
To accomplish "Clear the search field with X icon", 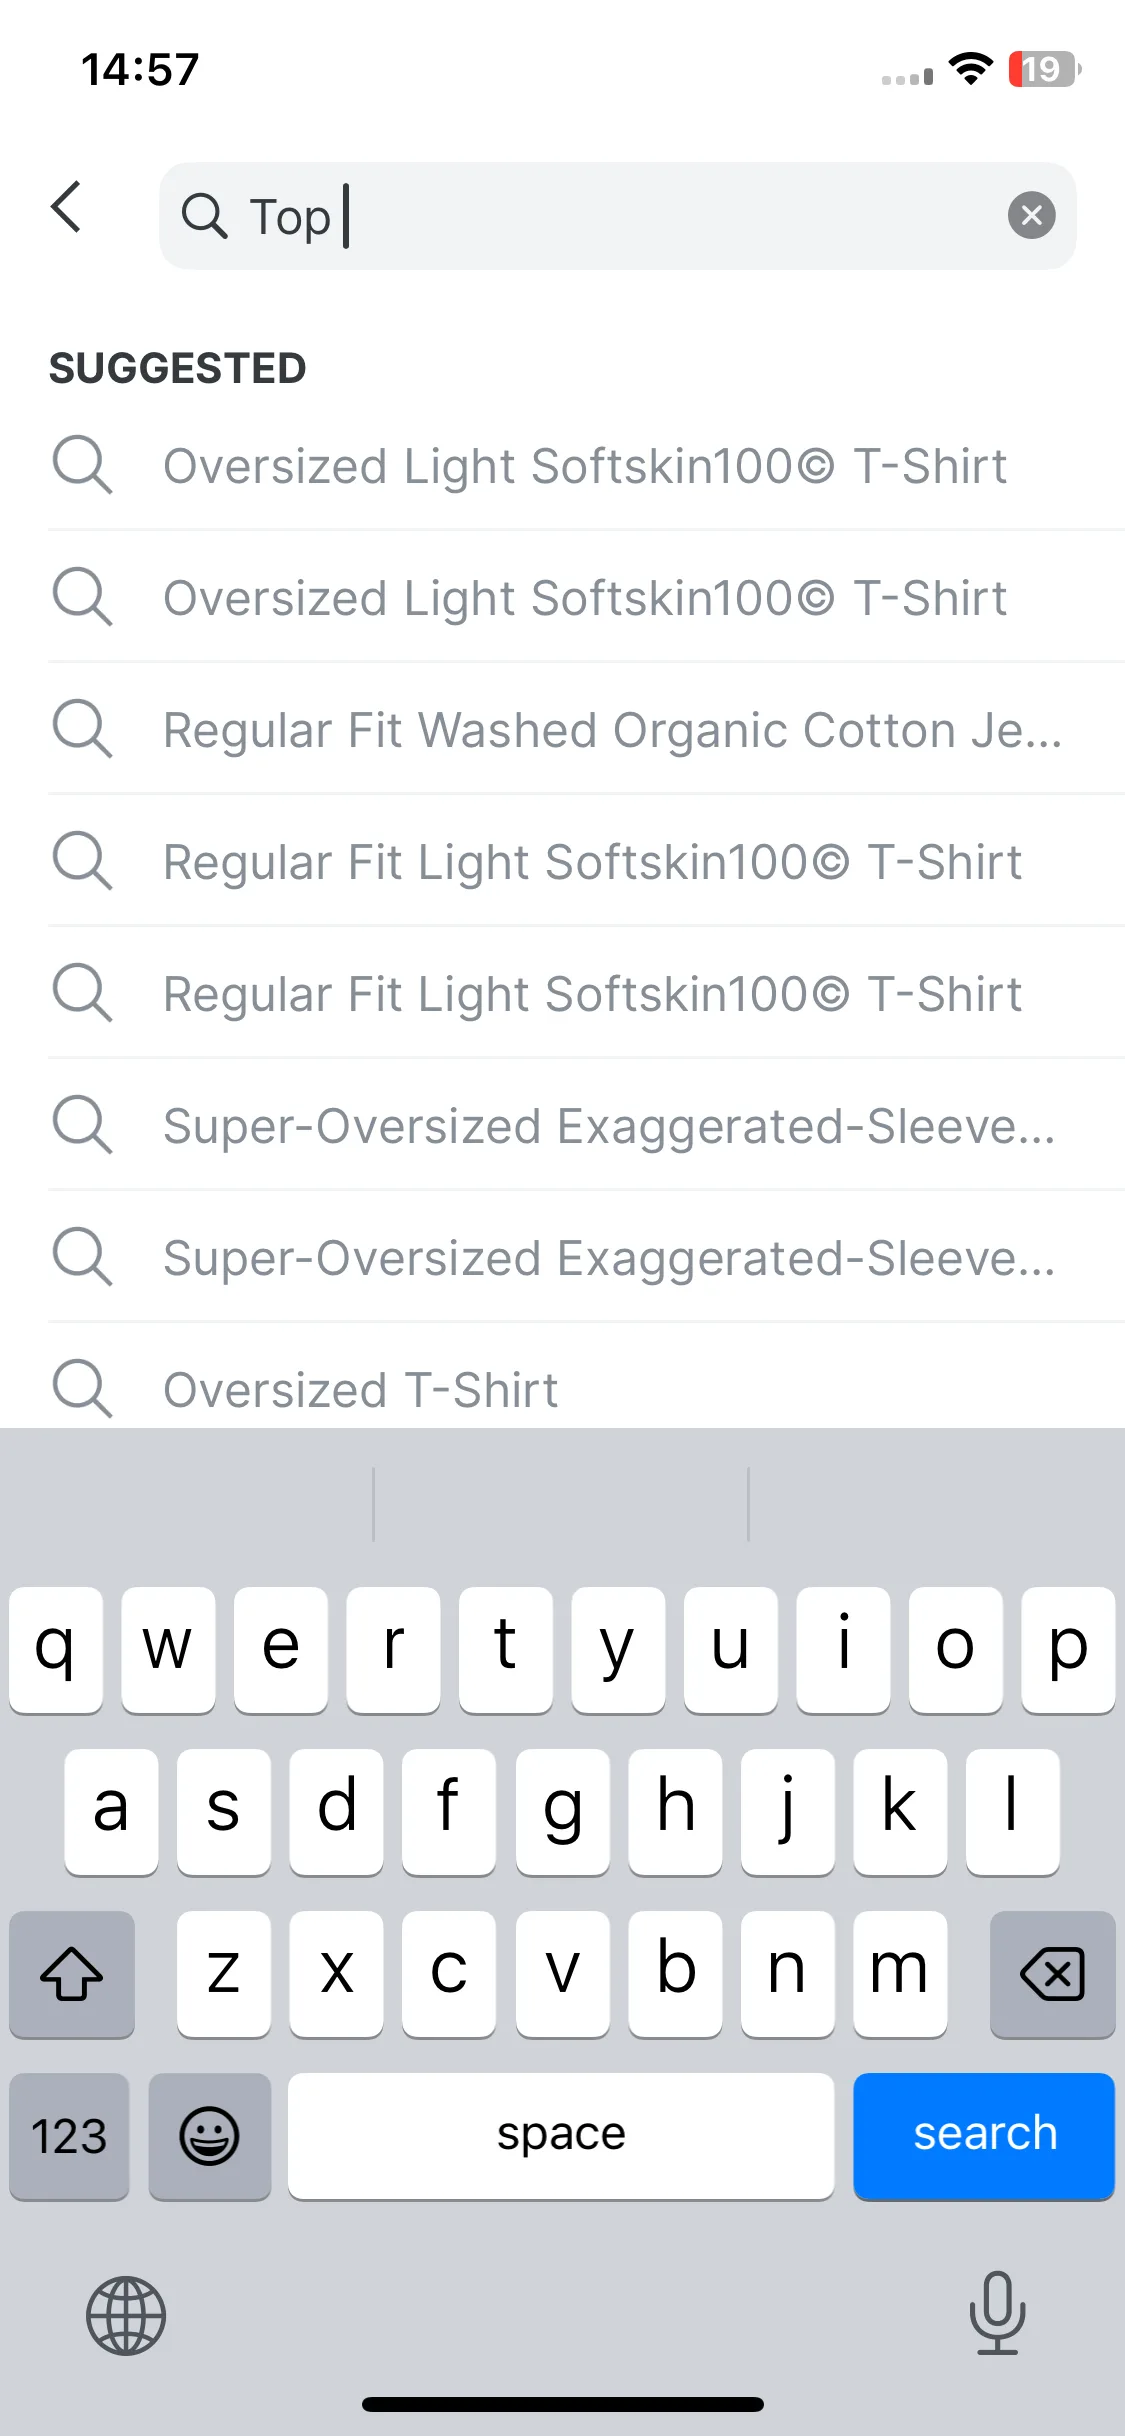I will (x=1031, y=215).
